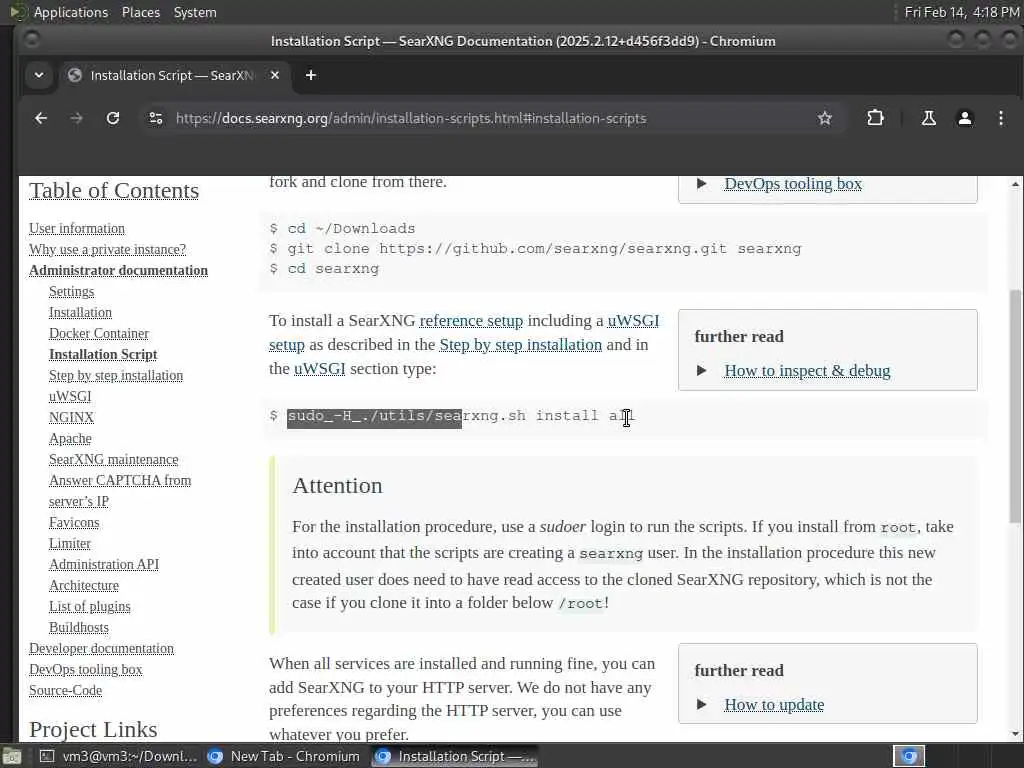Open List of plugins link
1024x768 pixels.
coord(89,606)
